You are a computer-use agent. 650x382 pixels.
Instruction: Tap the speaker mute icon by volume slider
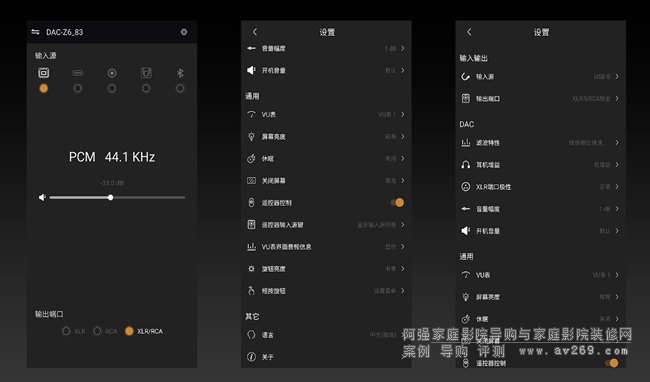point(42,197)
